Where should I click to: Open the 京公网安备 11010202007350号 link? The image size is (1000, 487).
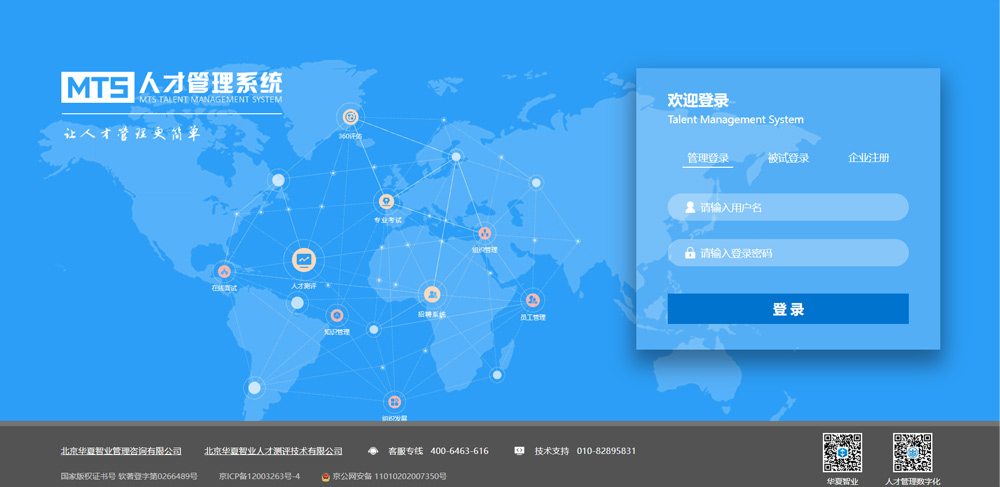(389, 476)
